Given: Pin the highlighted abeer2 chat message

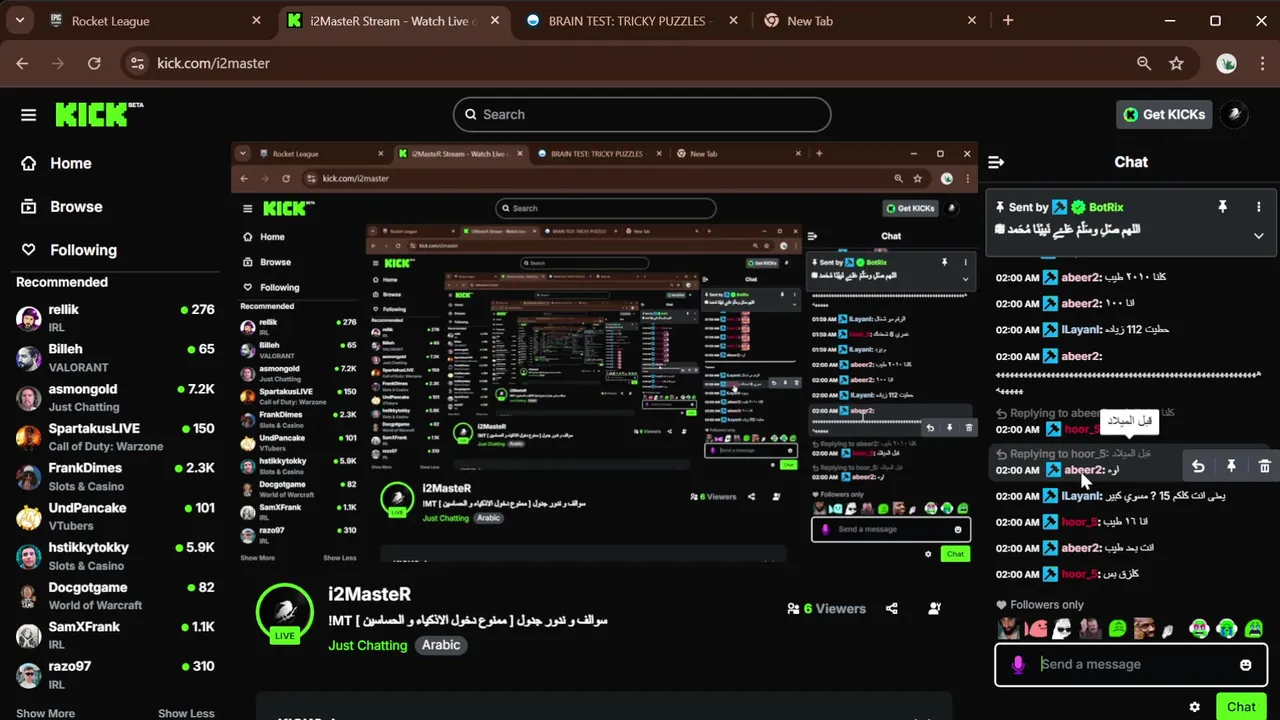Looking at the screenshot, I should pos(1231,466).
